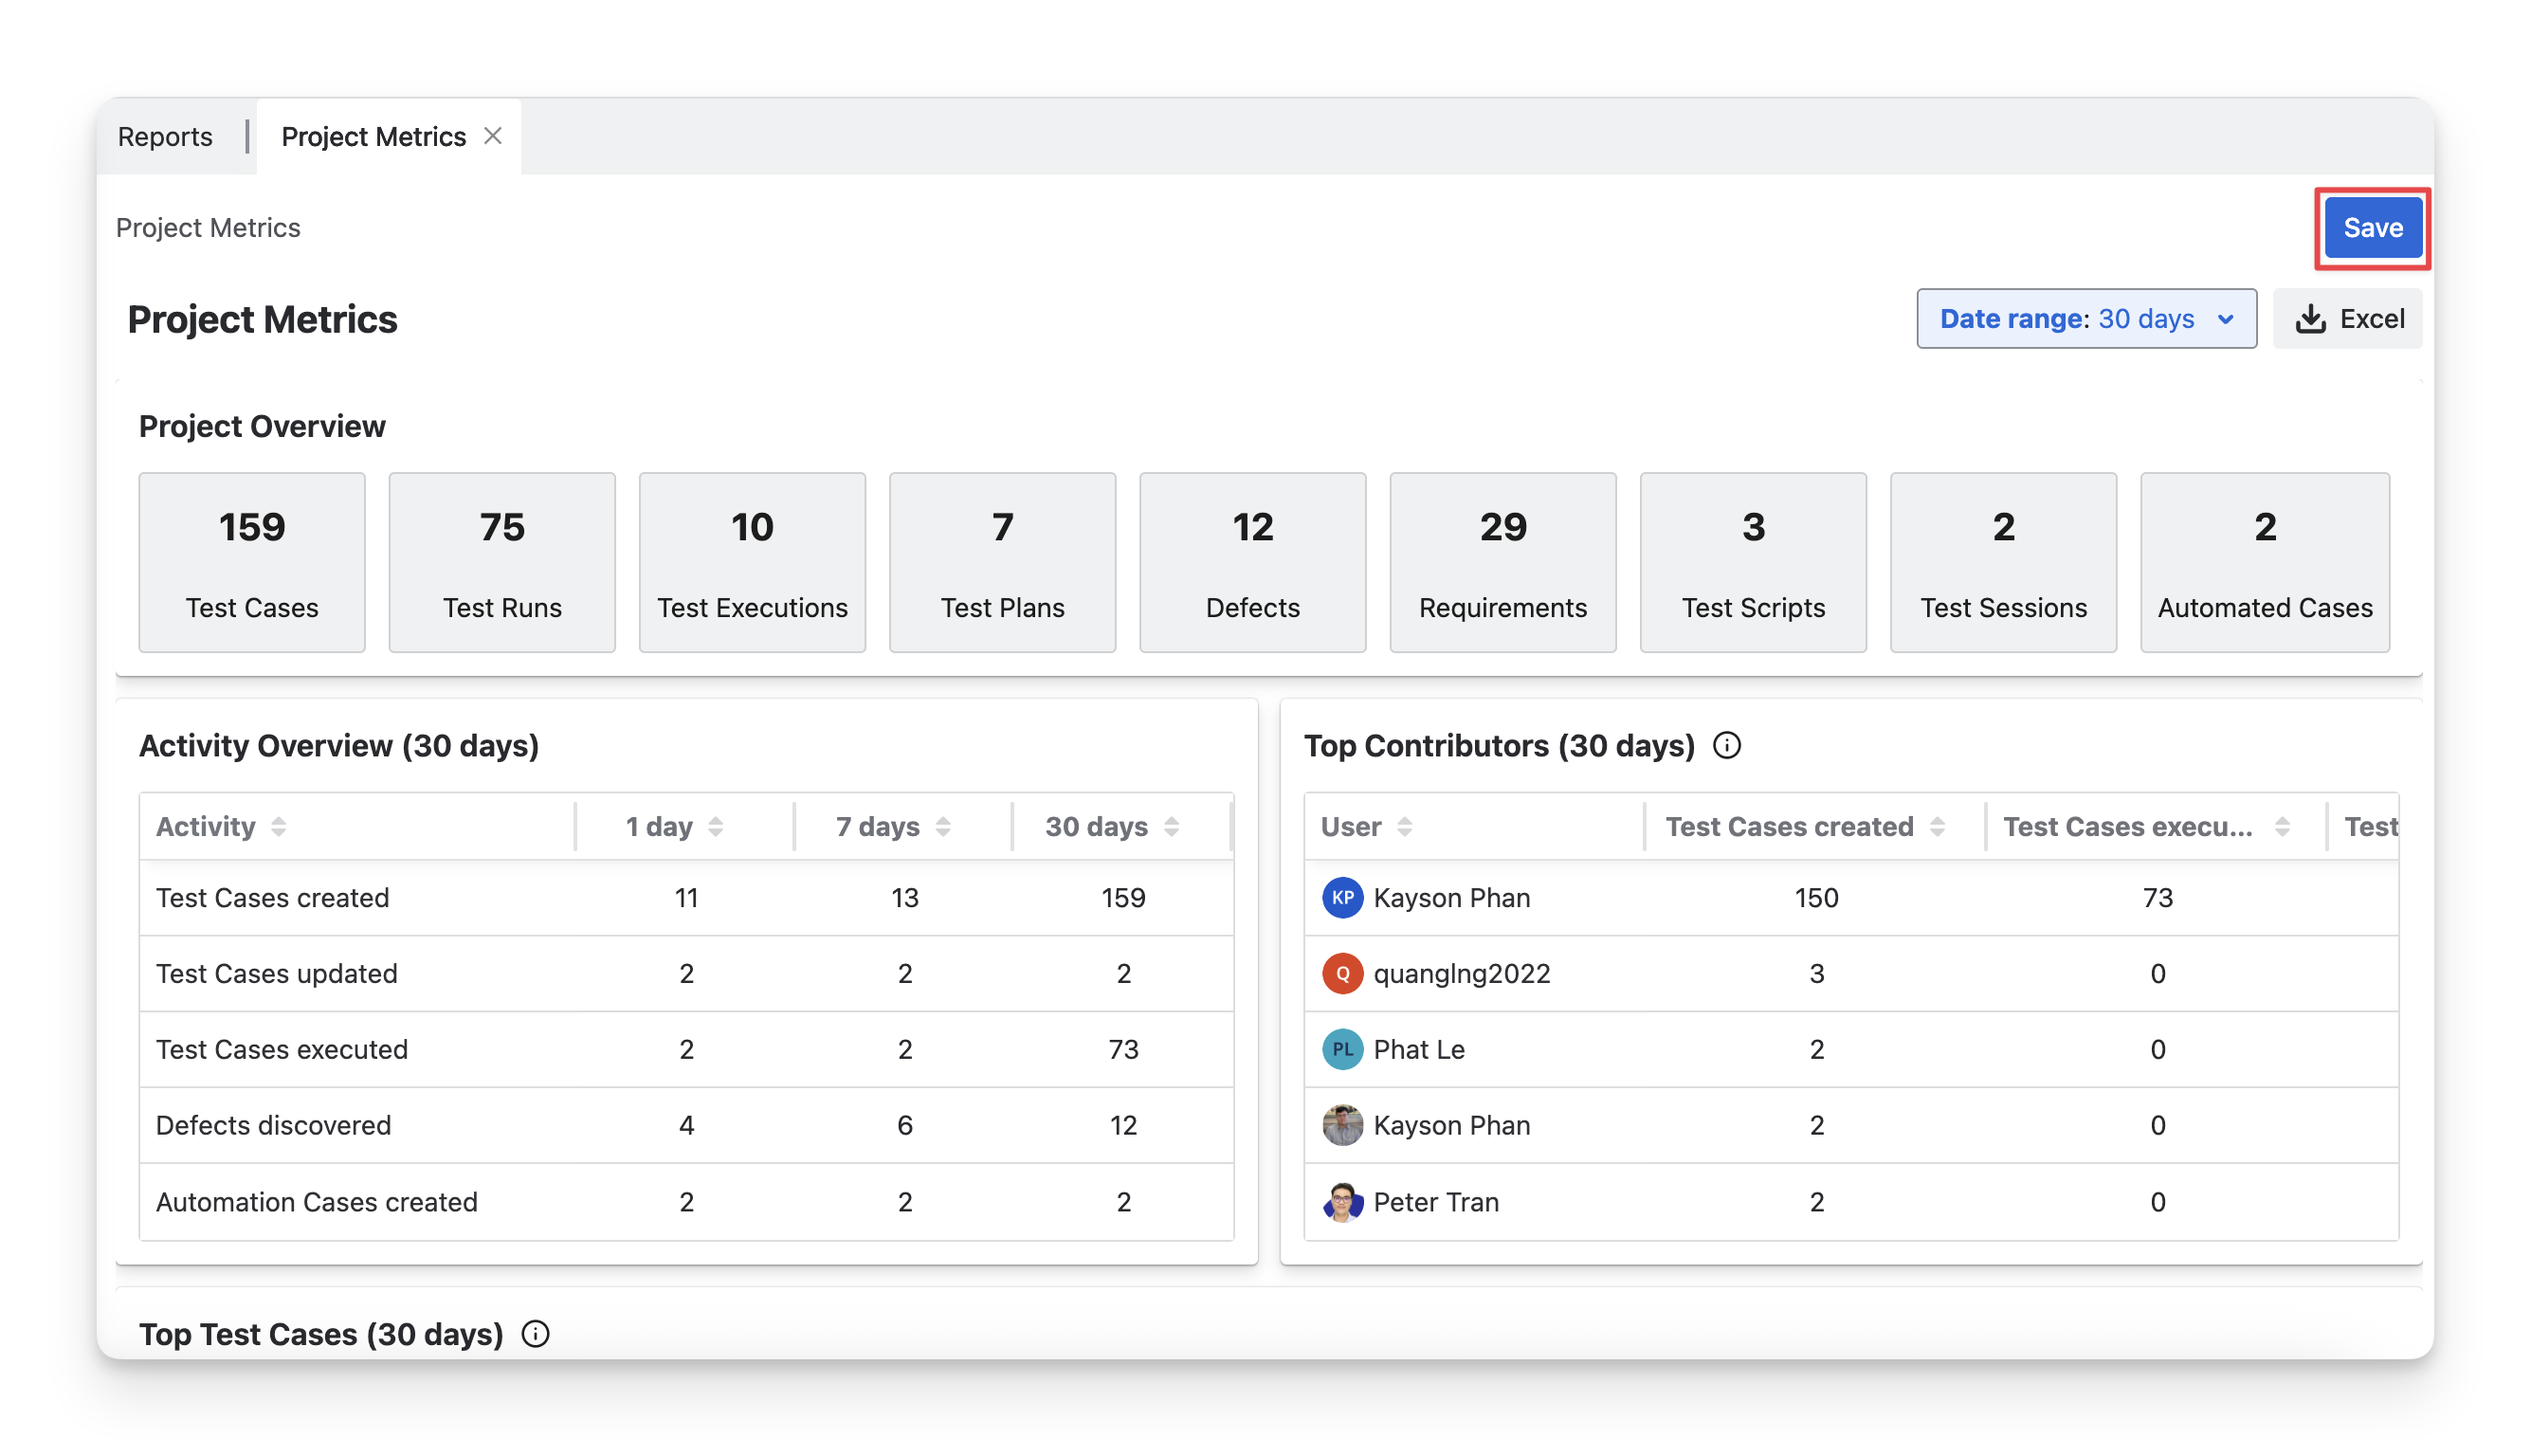This screenshot has width=2531, height=1456.
Task: Click the Defects overview card
Action: click(1252, 562)
